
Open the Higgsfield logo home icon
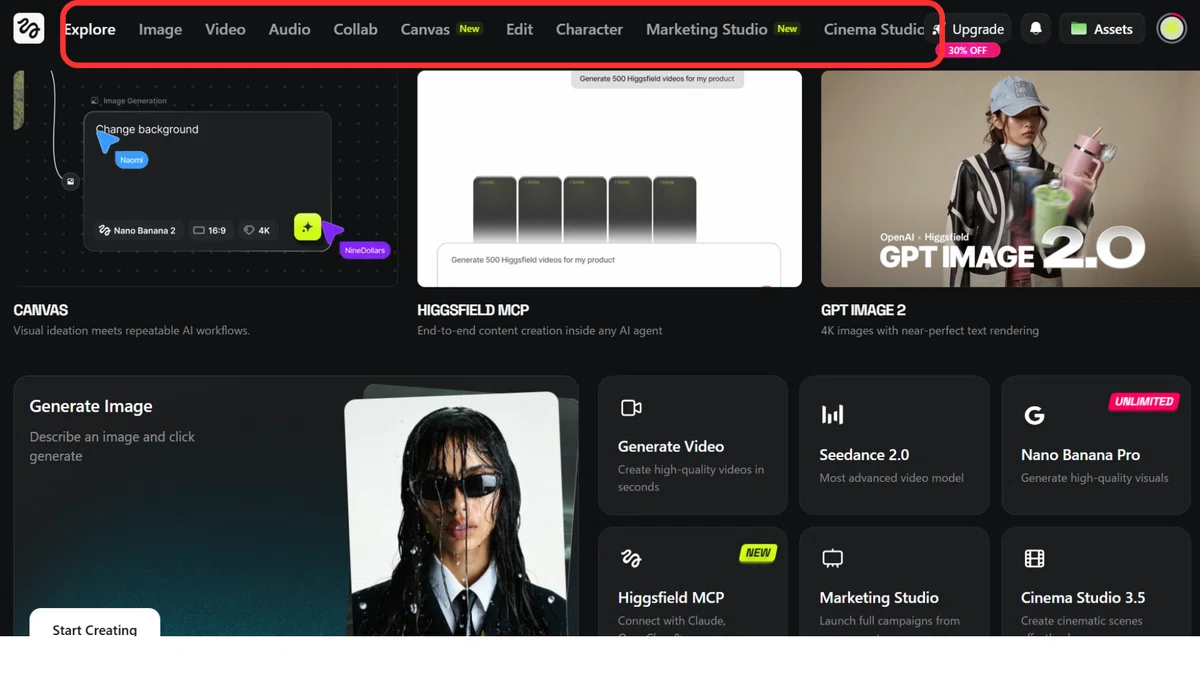click(x=29, y=29)
